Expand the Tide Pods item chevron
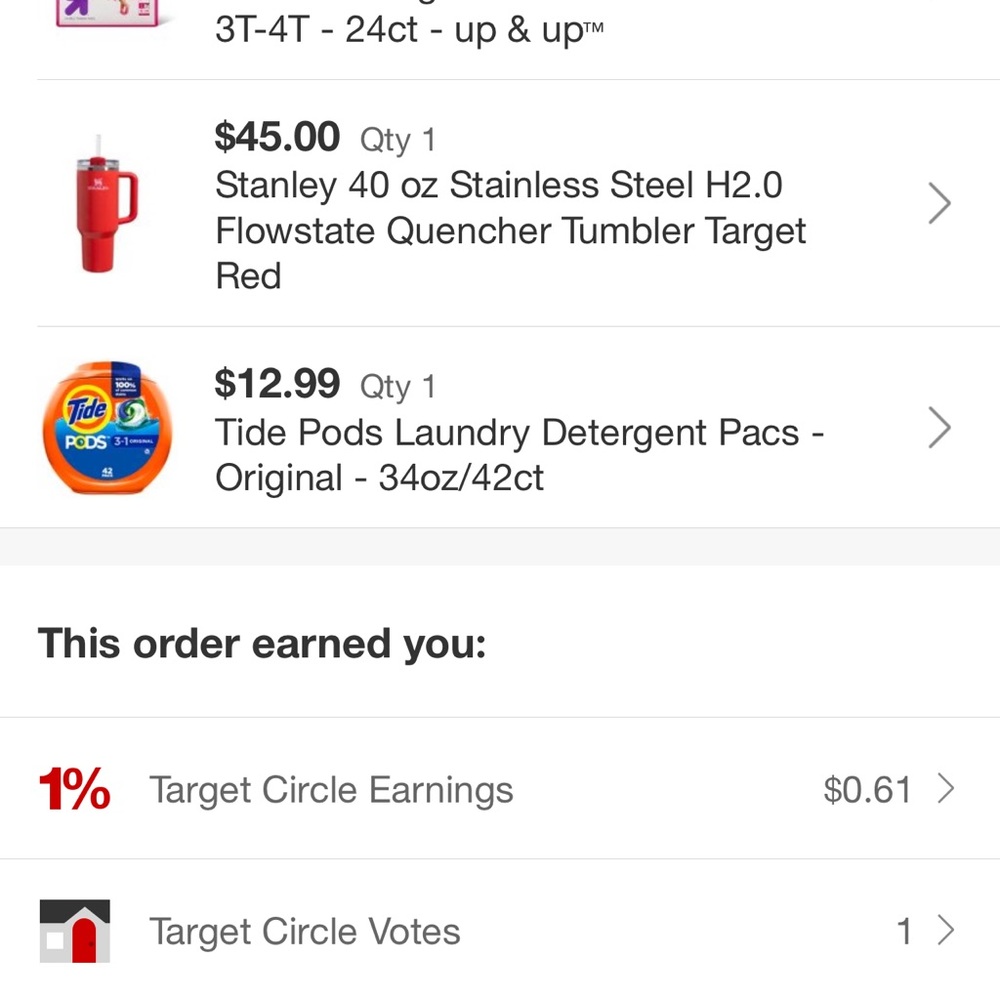Viewport: 1000px width, 1000px height. point(939,428)
